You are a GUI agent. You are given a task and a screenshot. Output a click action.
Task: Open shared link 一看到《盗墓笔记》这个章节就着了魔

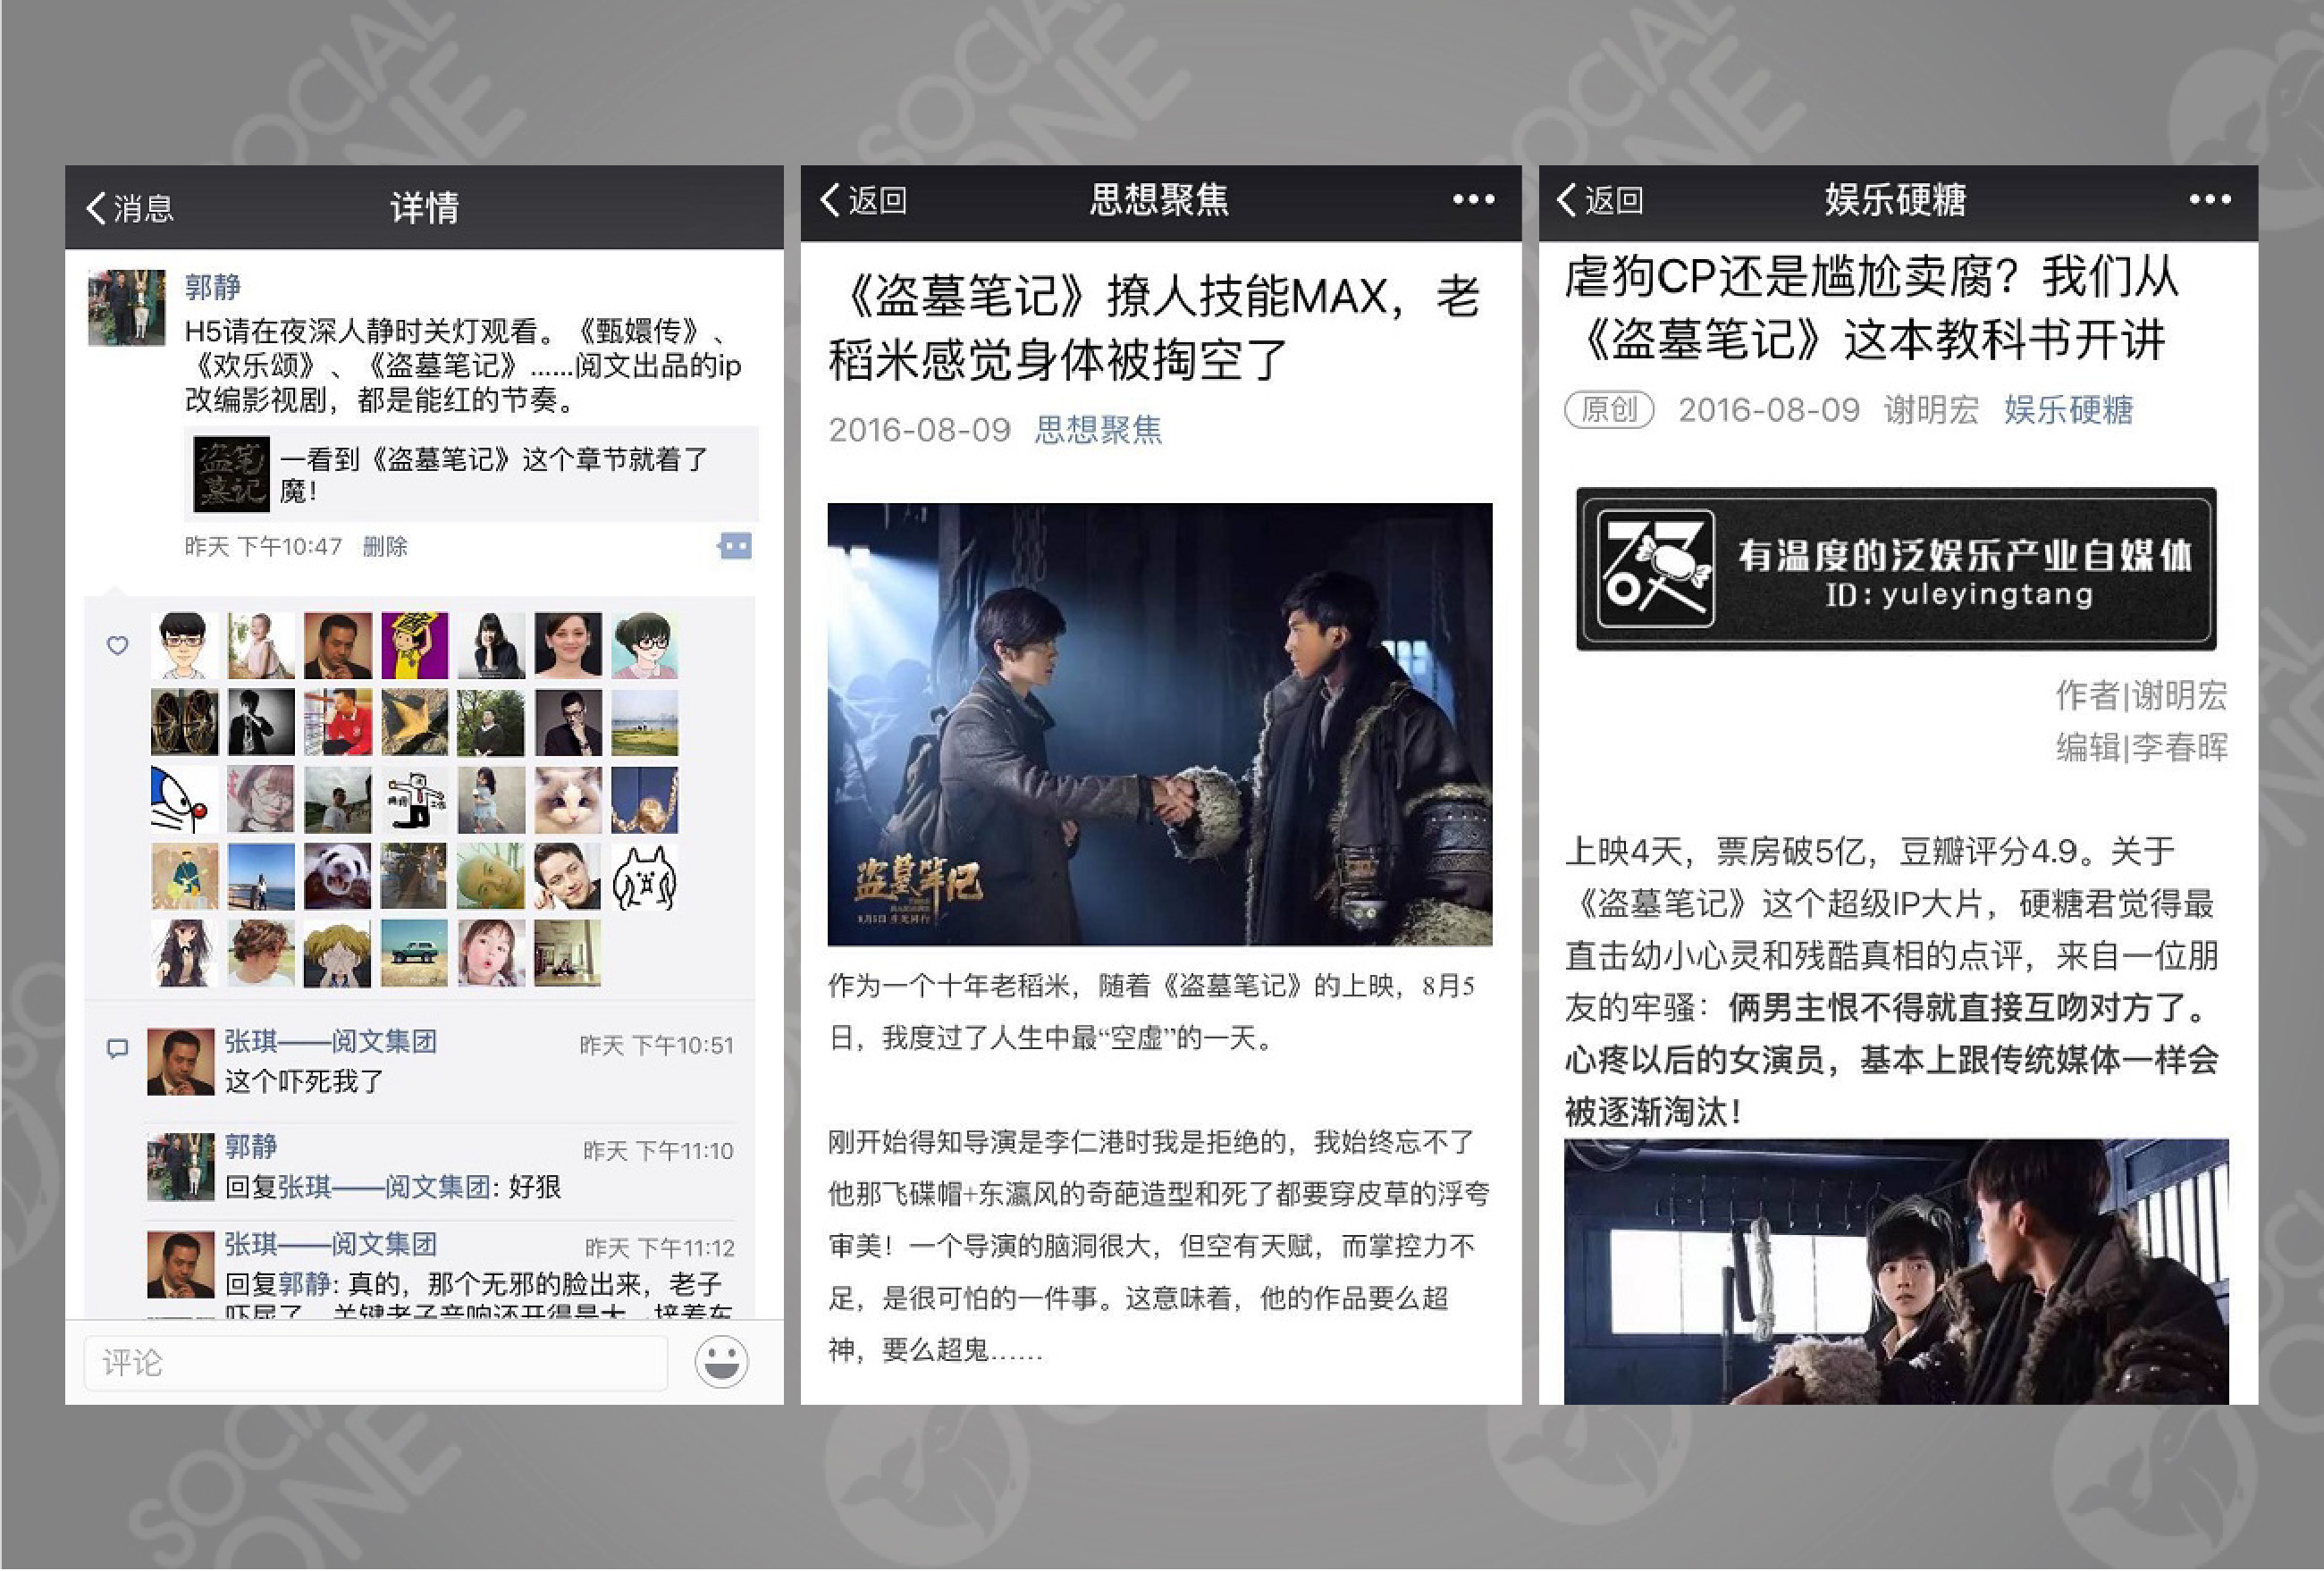pos(471,474)
